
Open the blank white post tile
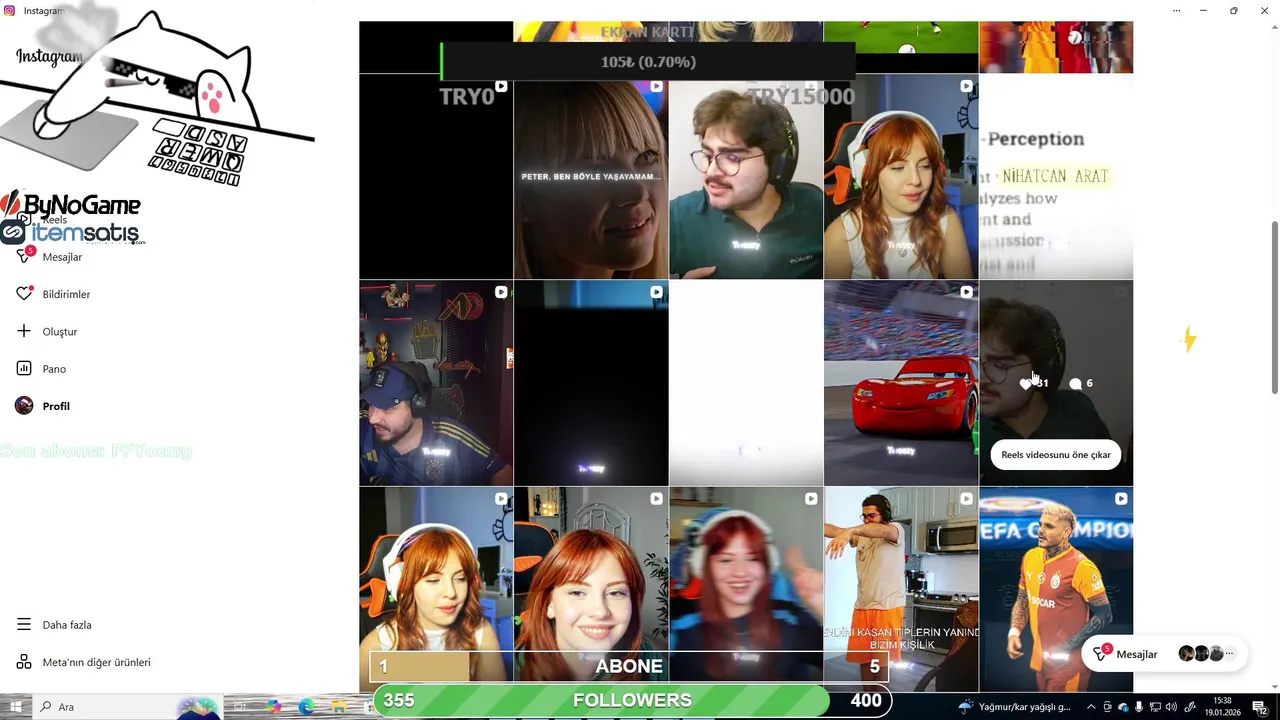(x=746, y=383)
